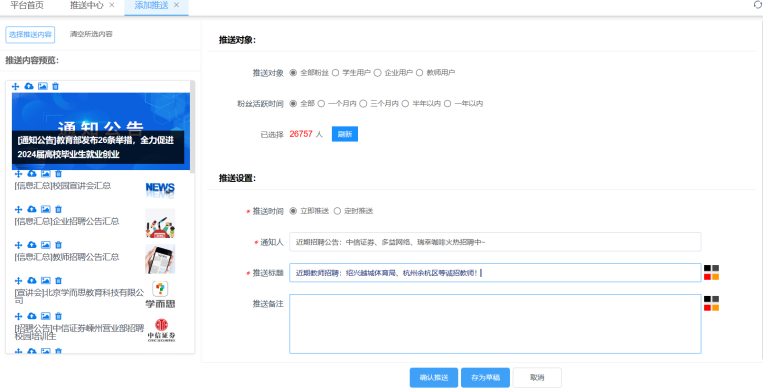Click cloud upload icon for 企业招聘公告汇总
Viewport: 763px width, 390px height.
32,209
